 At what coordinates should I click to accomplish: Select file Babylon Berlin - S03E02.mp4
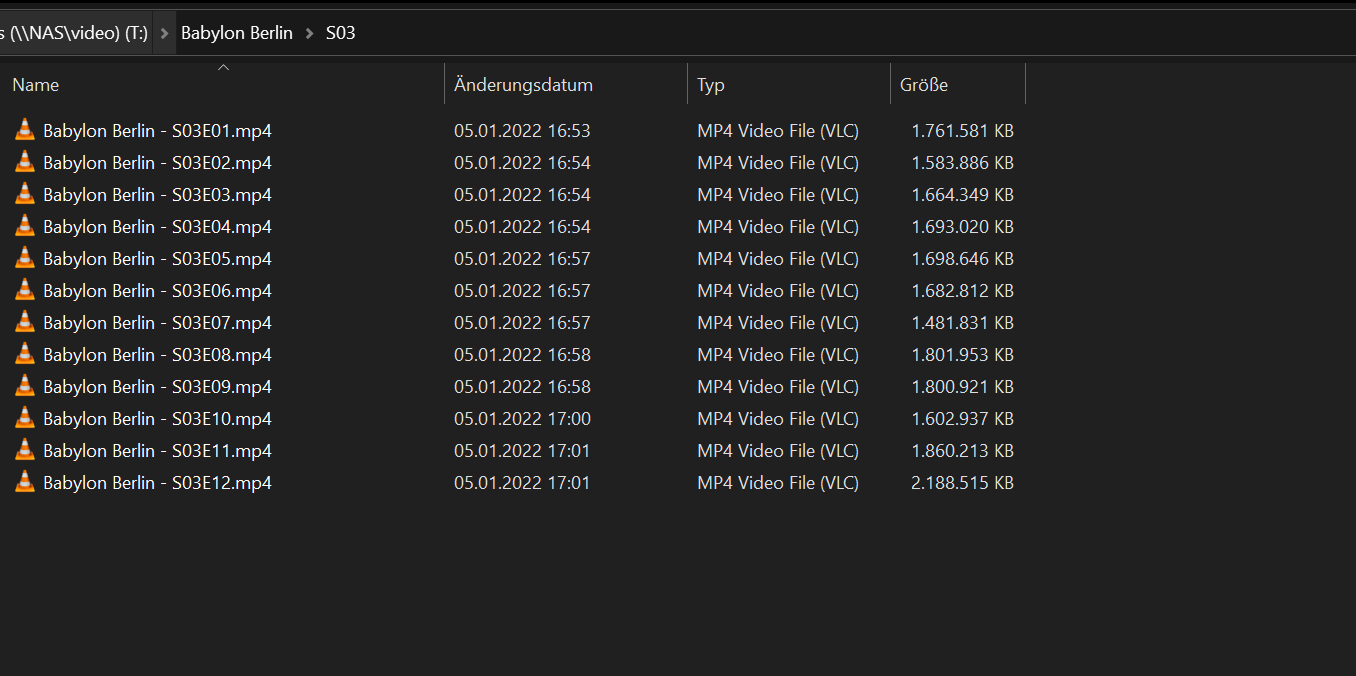pos(157,162)
